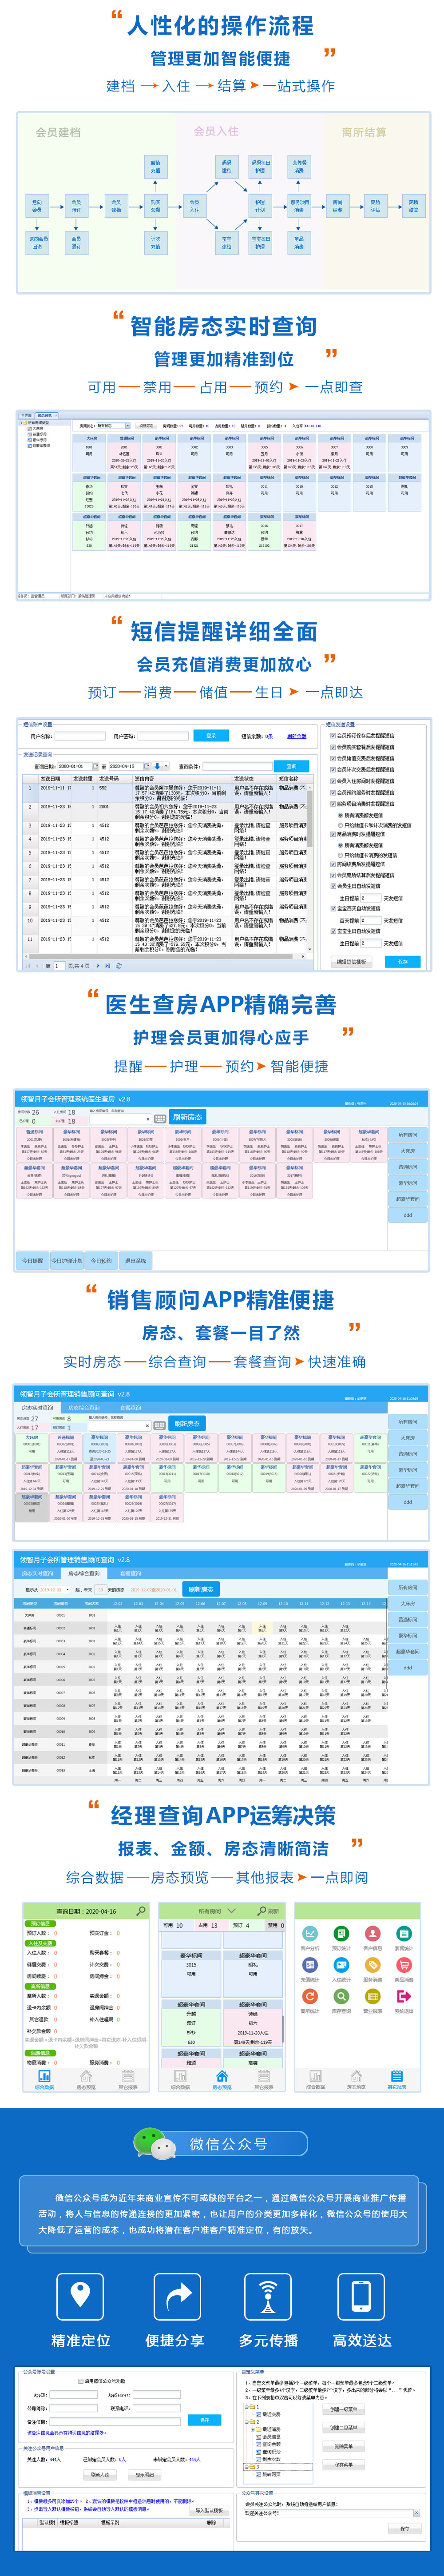Tap the 入住统计 icon
Screen dimensions: 444x2576
tap(342, 1966)
